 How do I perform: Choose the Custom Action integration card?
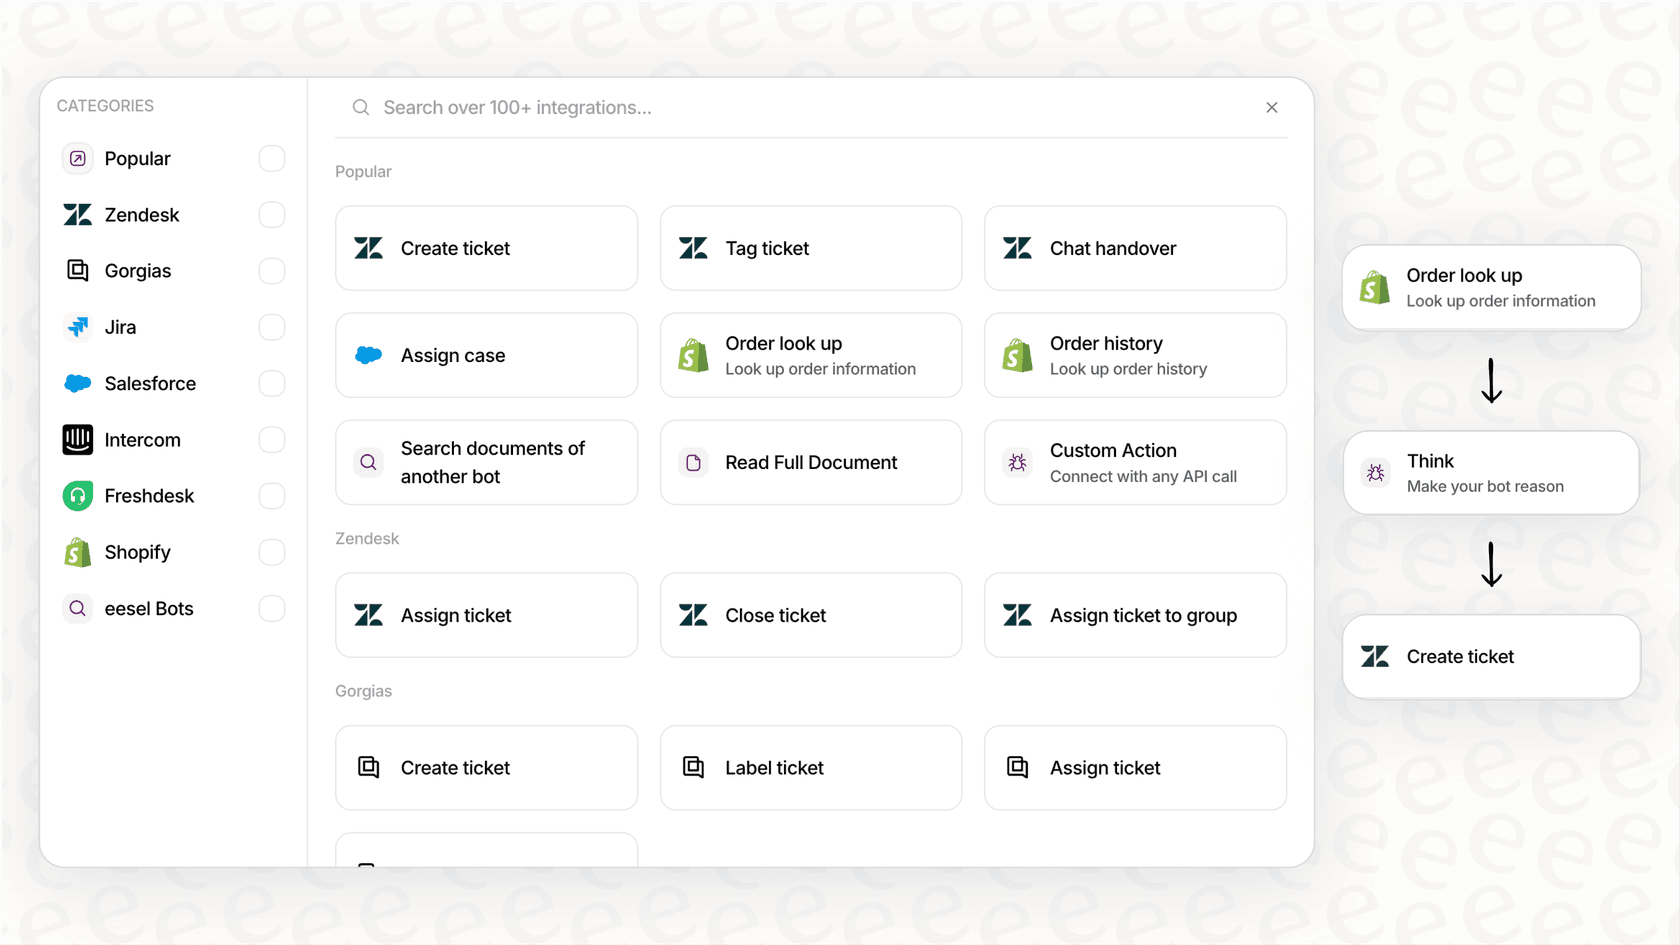[x=1135, y=462]
